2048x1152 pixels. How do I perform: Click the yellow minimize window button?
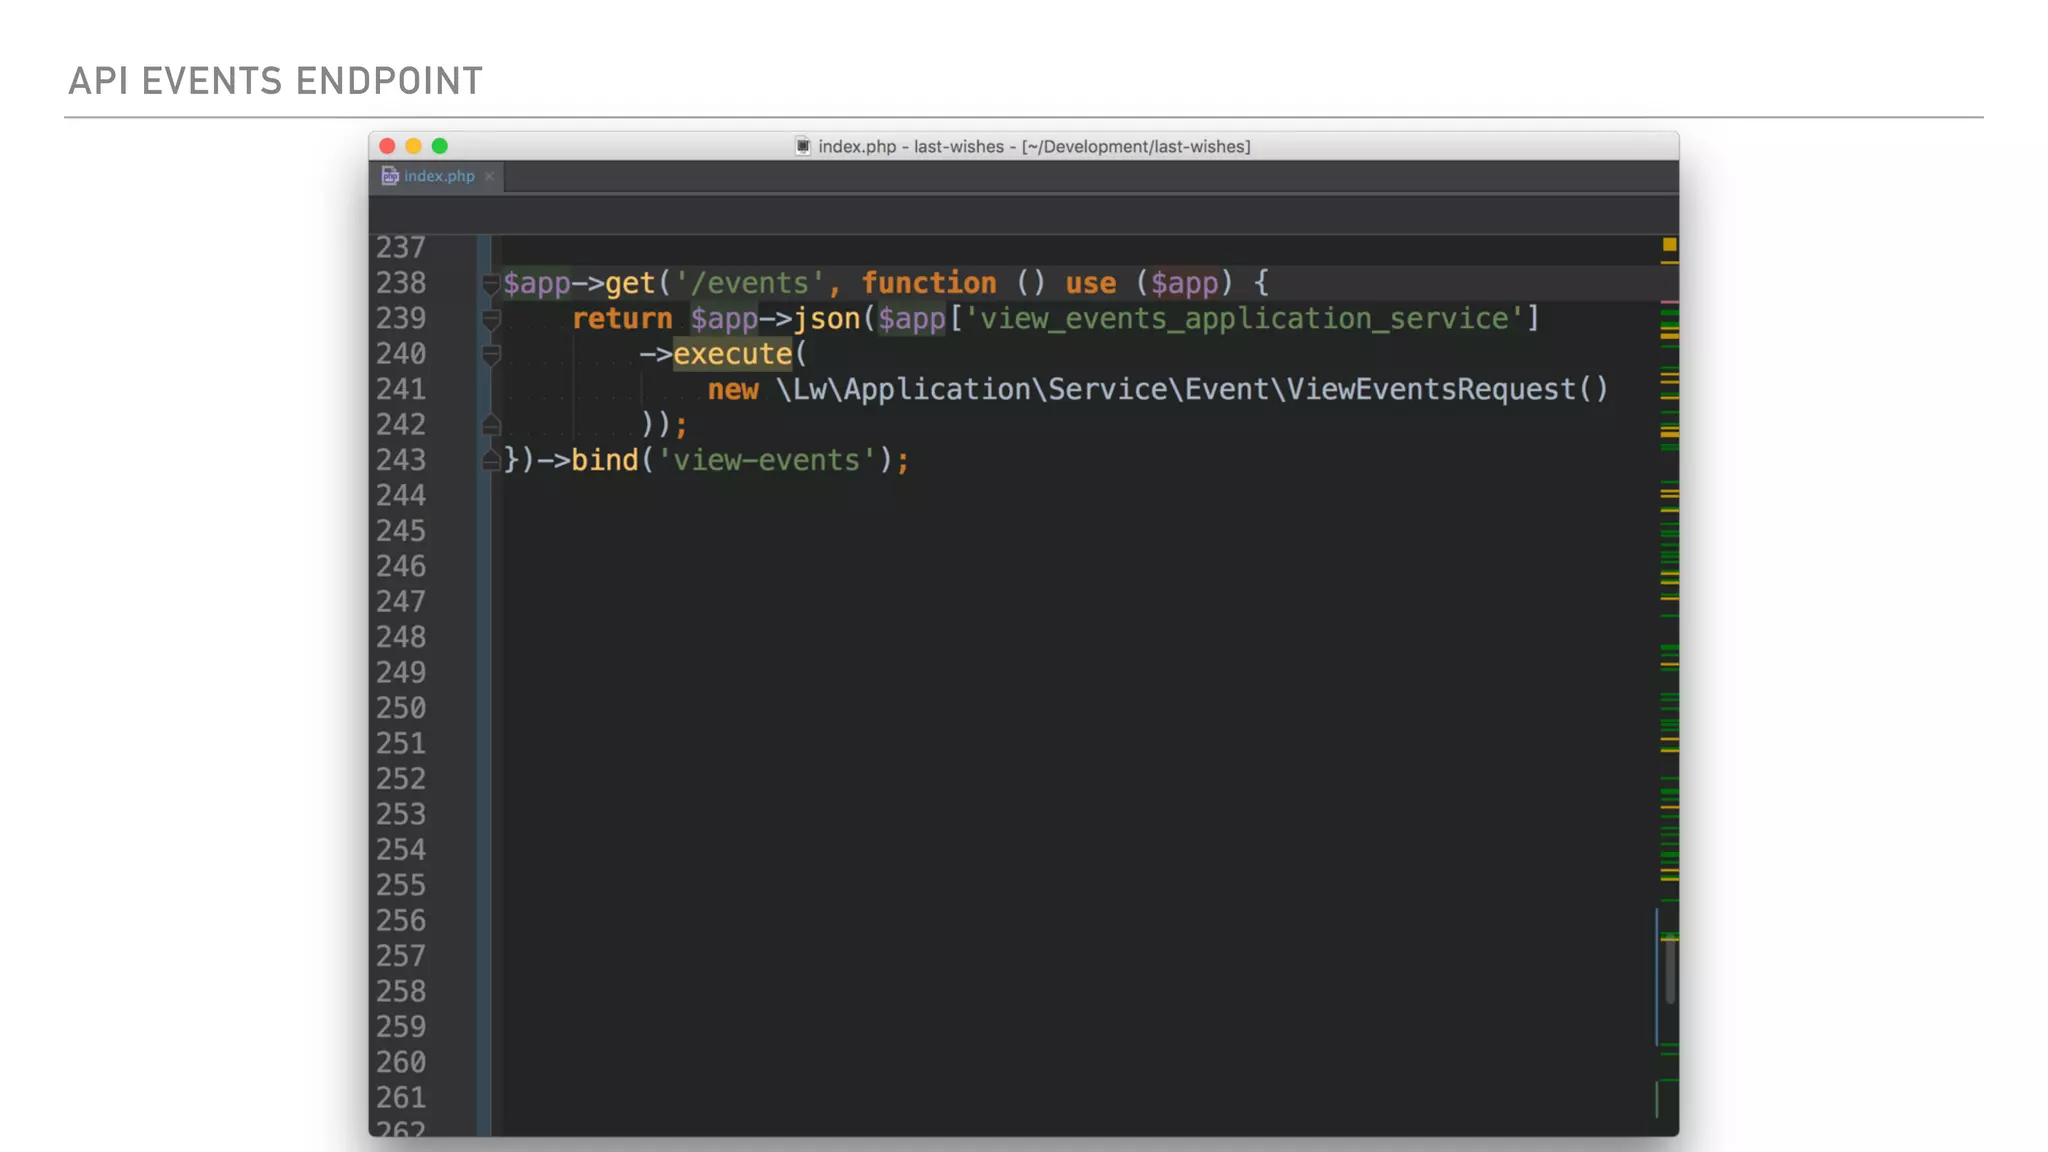pyautogui.click(x=414, y=146)
